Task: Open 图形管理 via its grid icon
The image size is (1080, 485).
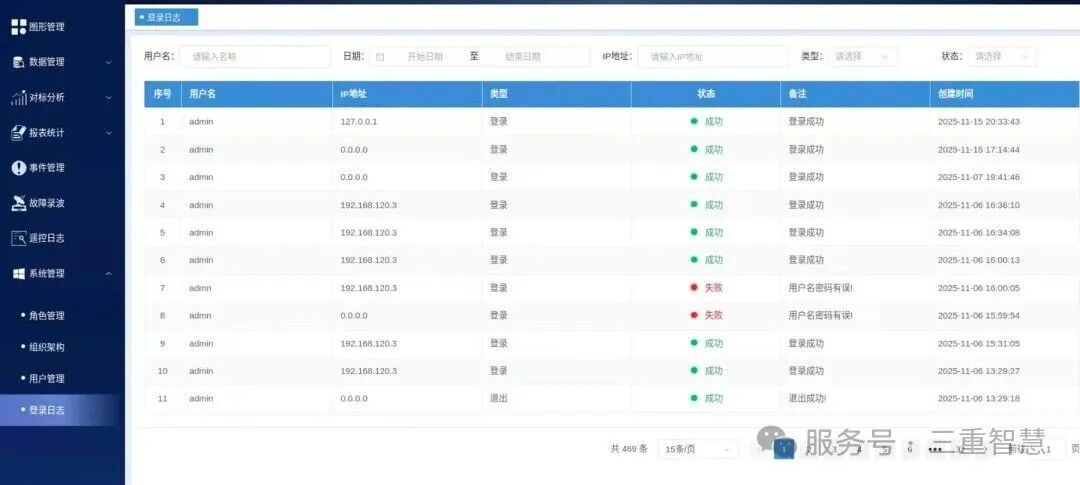Action: click(x=19, y=27)
